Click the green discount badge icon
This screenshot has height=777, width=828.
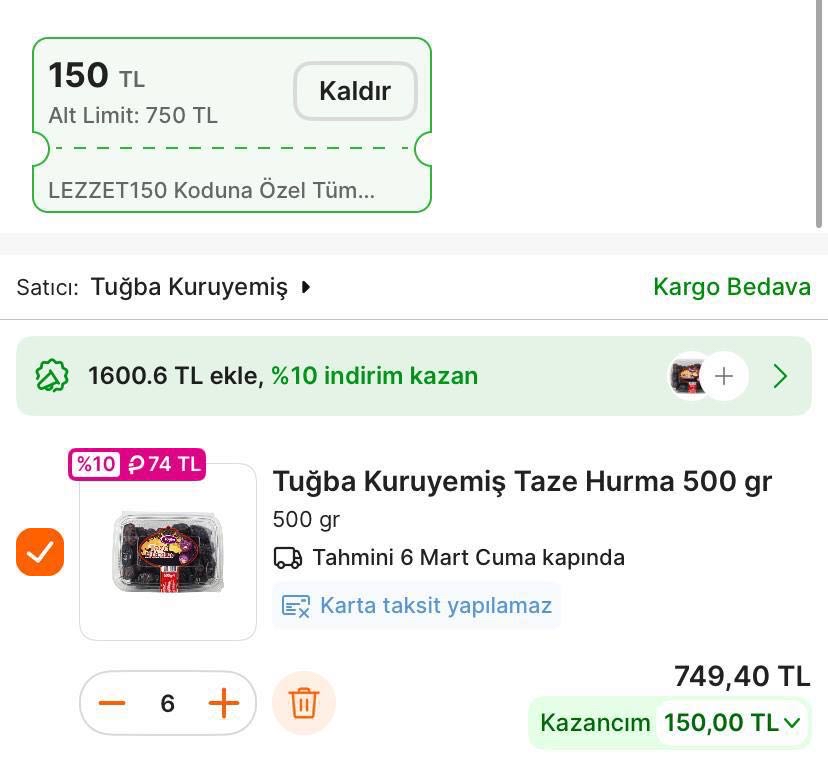tap(53, 375)
